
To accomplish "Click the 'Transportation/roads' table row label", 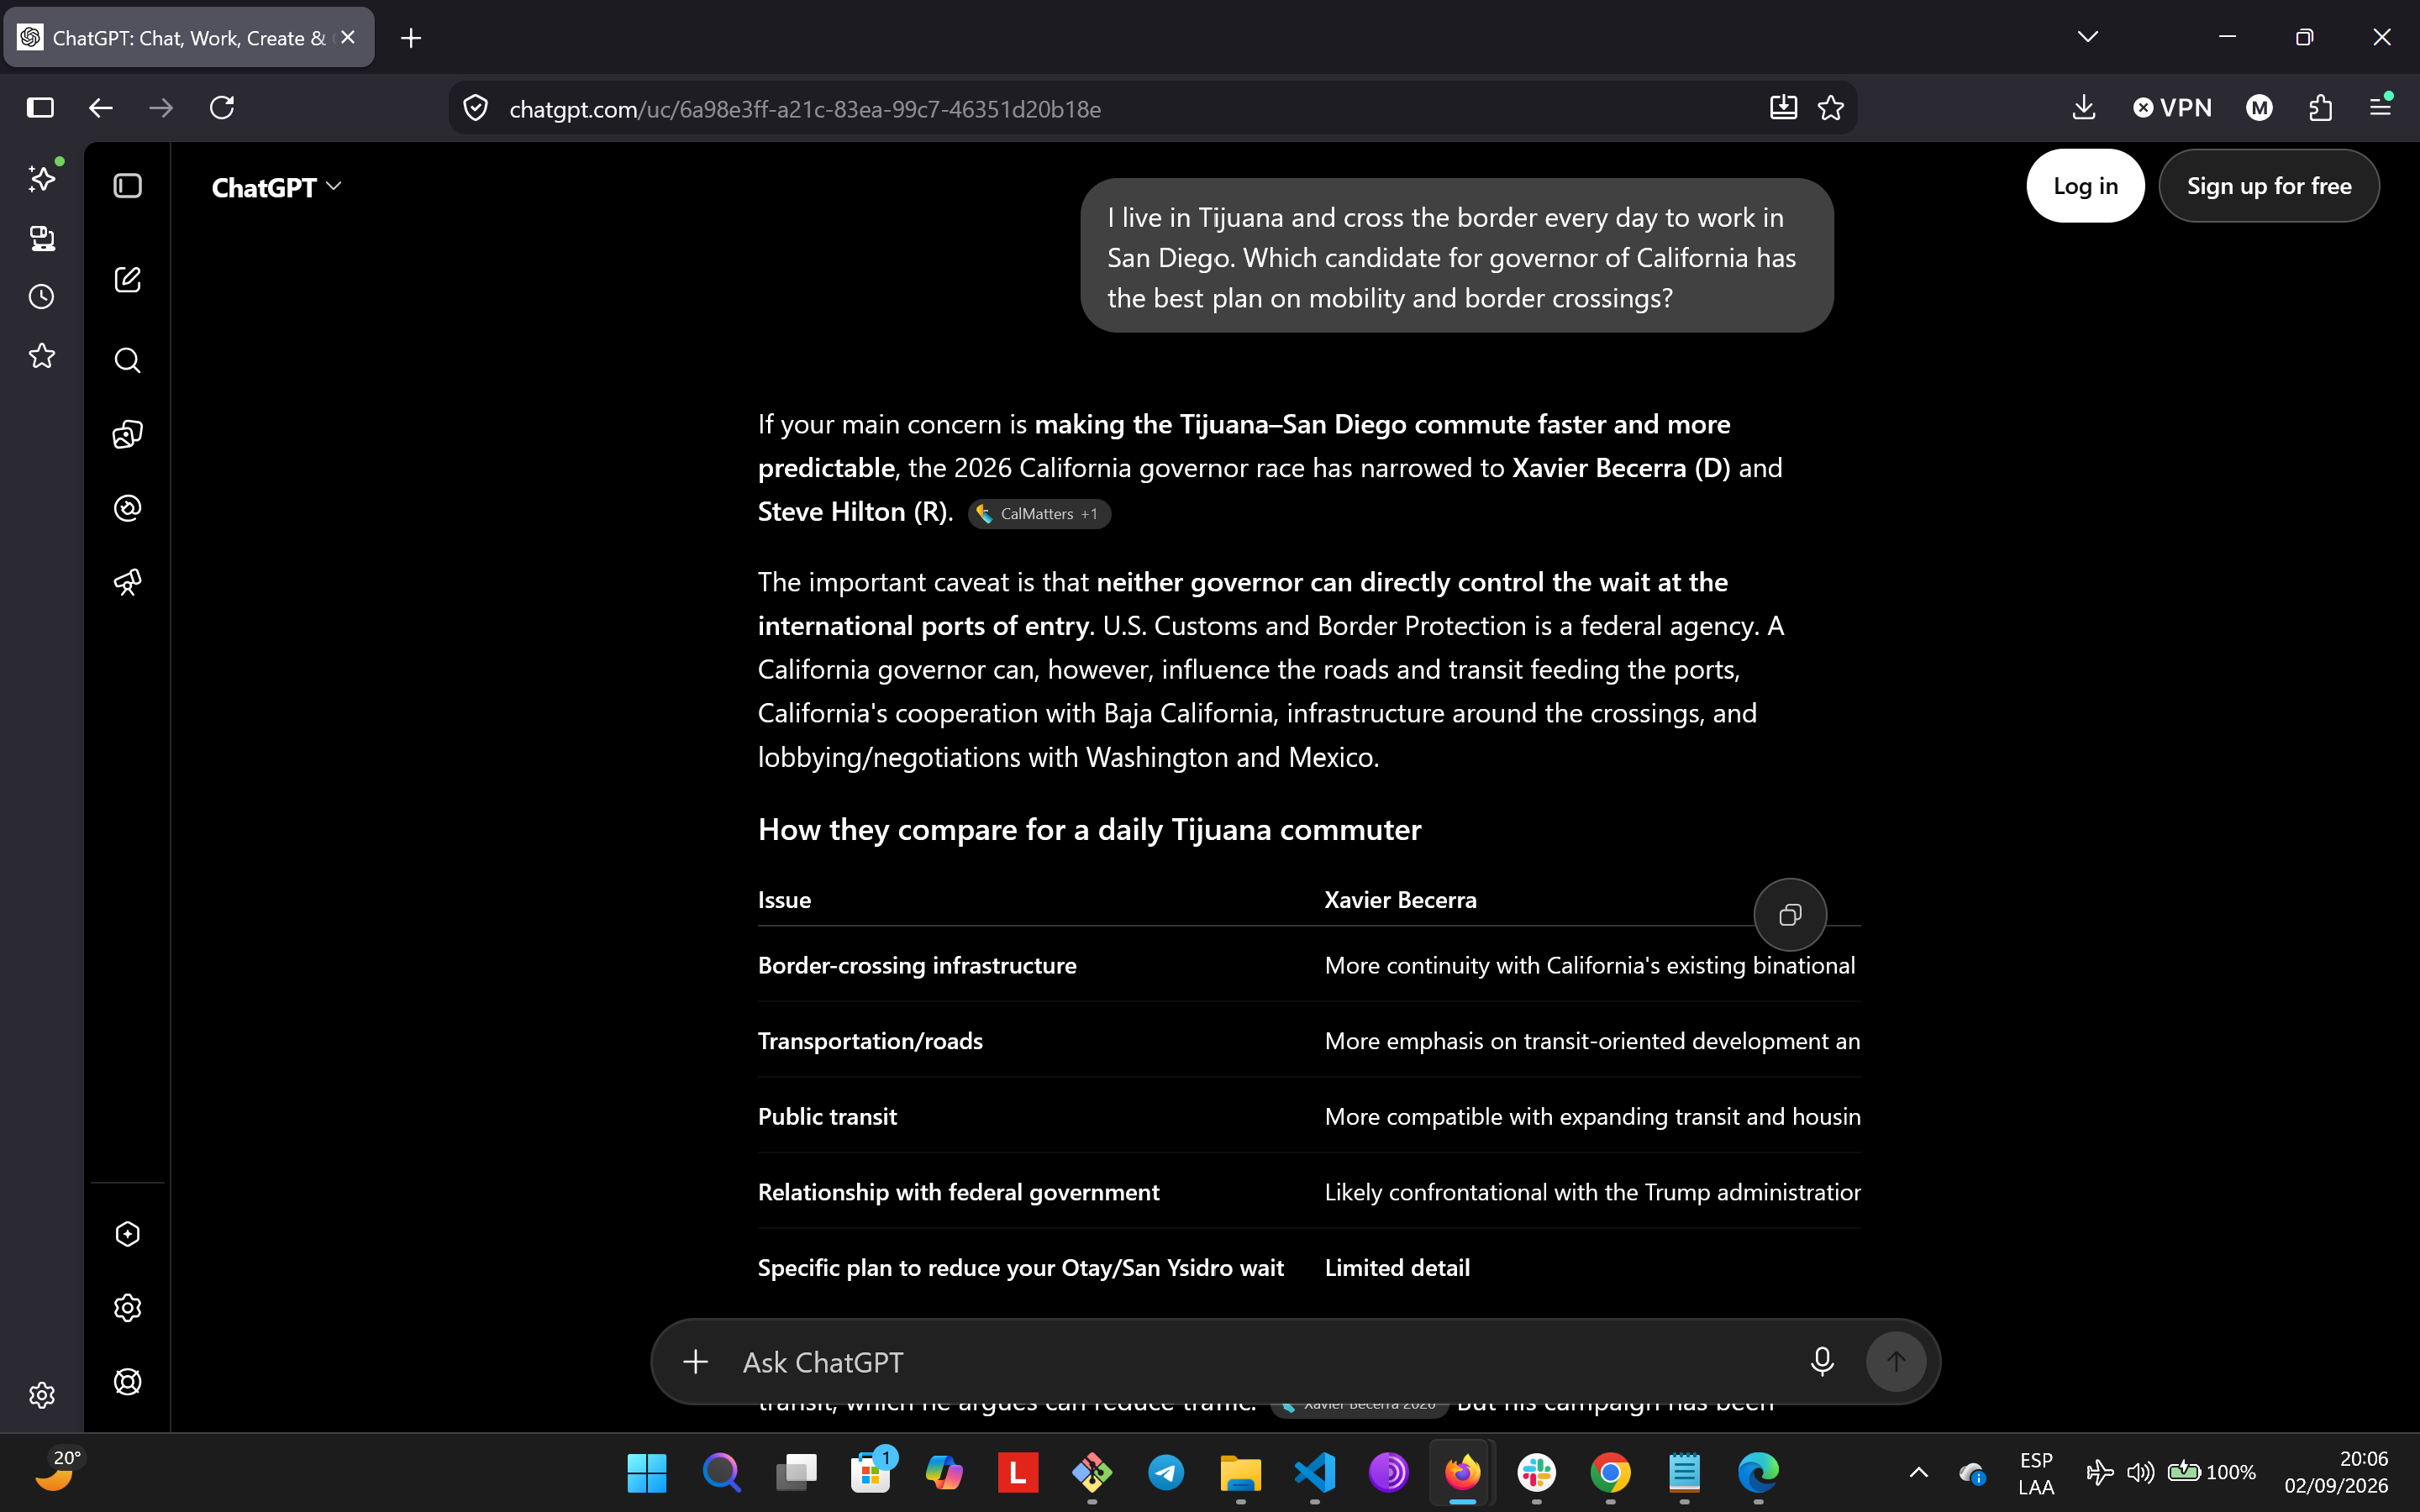I will click(870, 1041).
